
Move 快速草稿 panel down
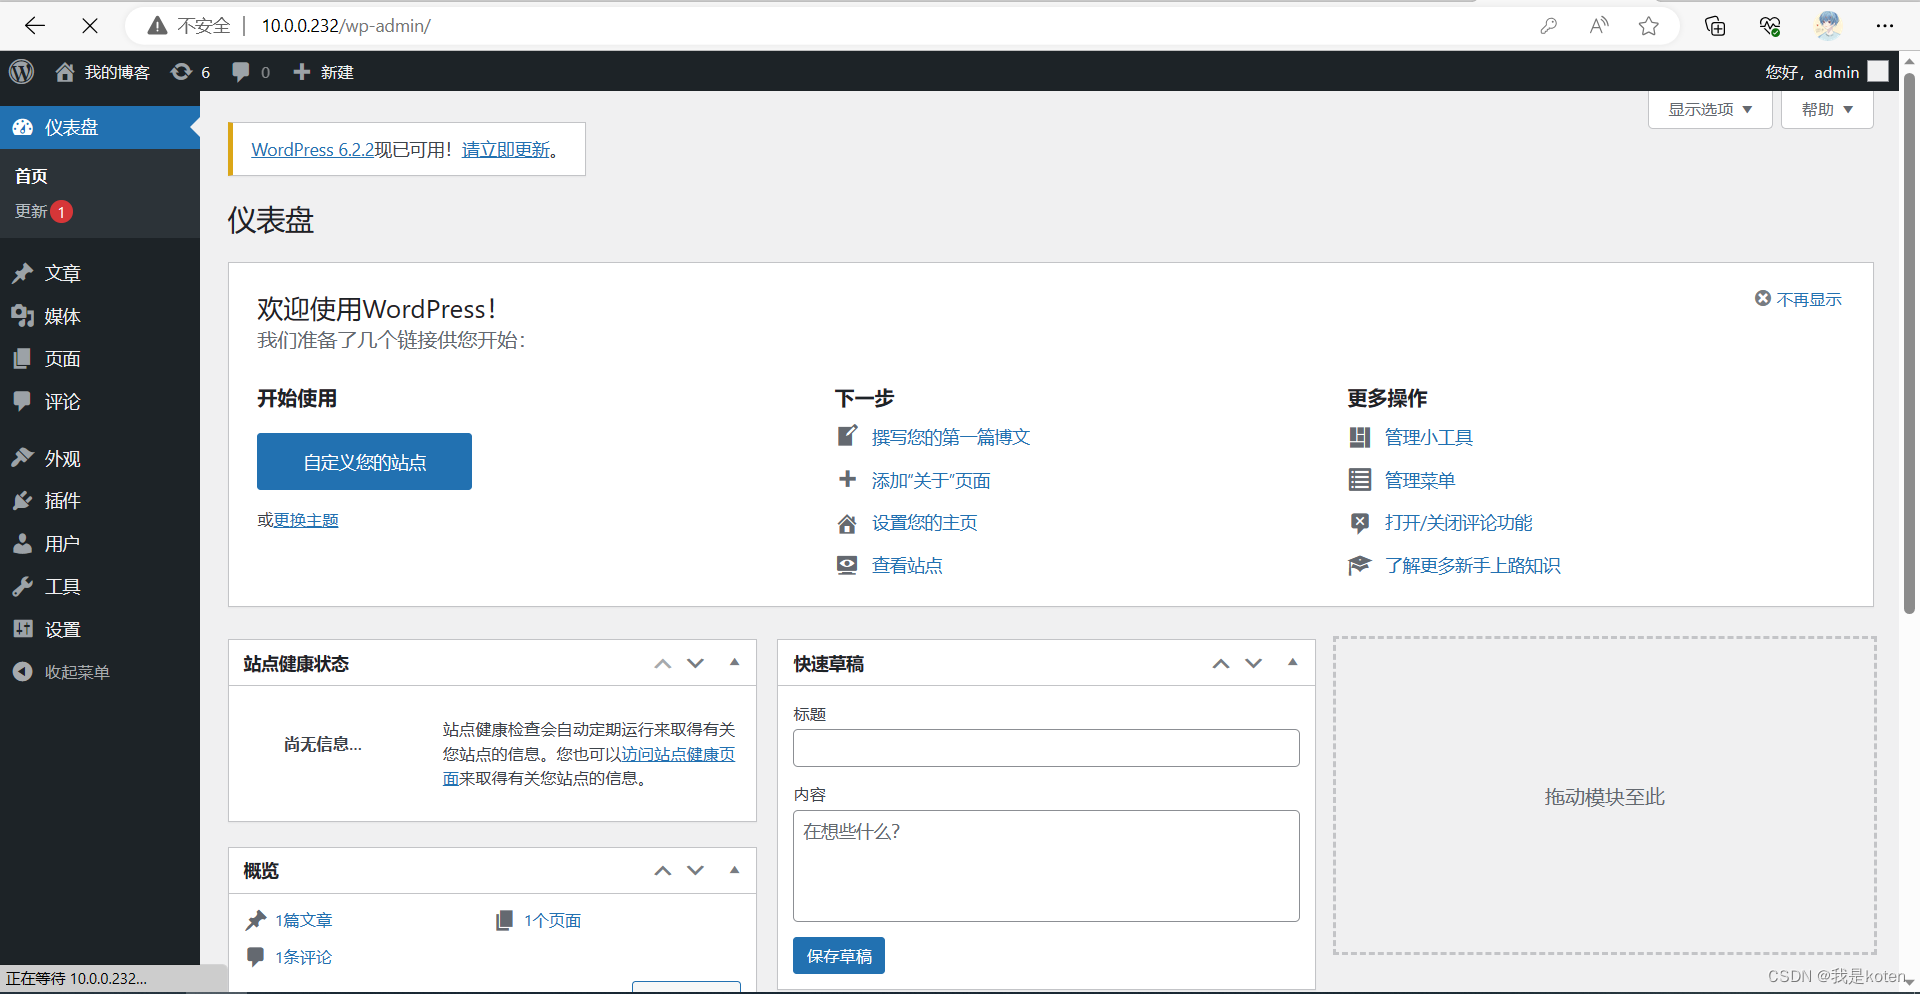(x=1254, y=663)
